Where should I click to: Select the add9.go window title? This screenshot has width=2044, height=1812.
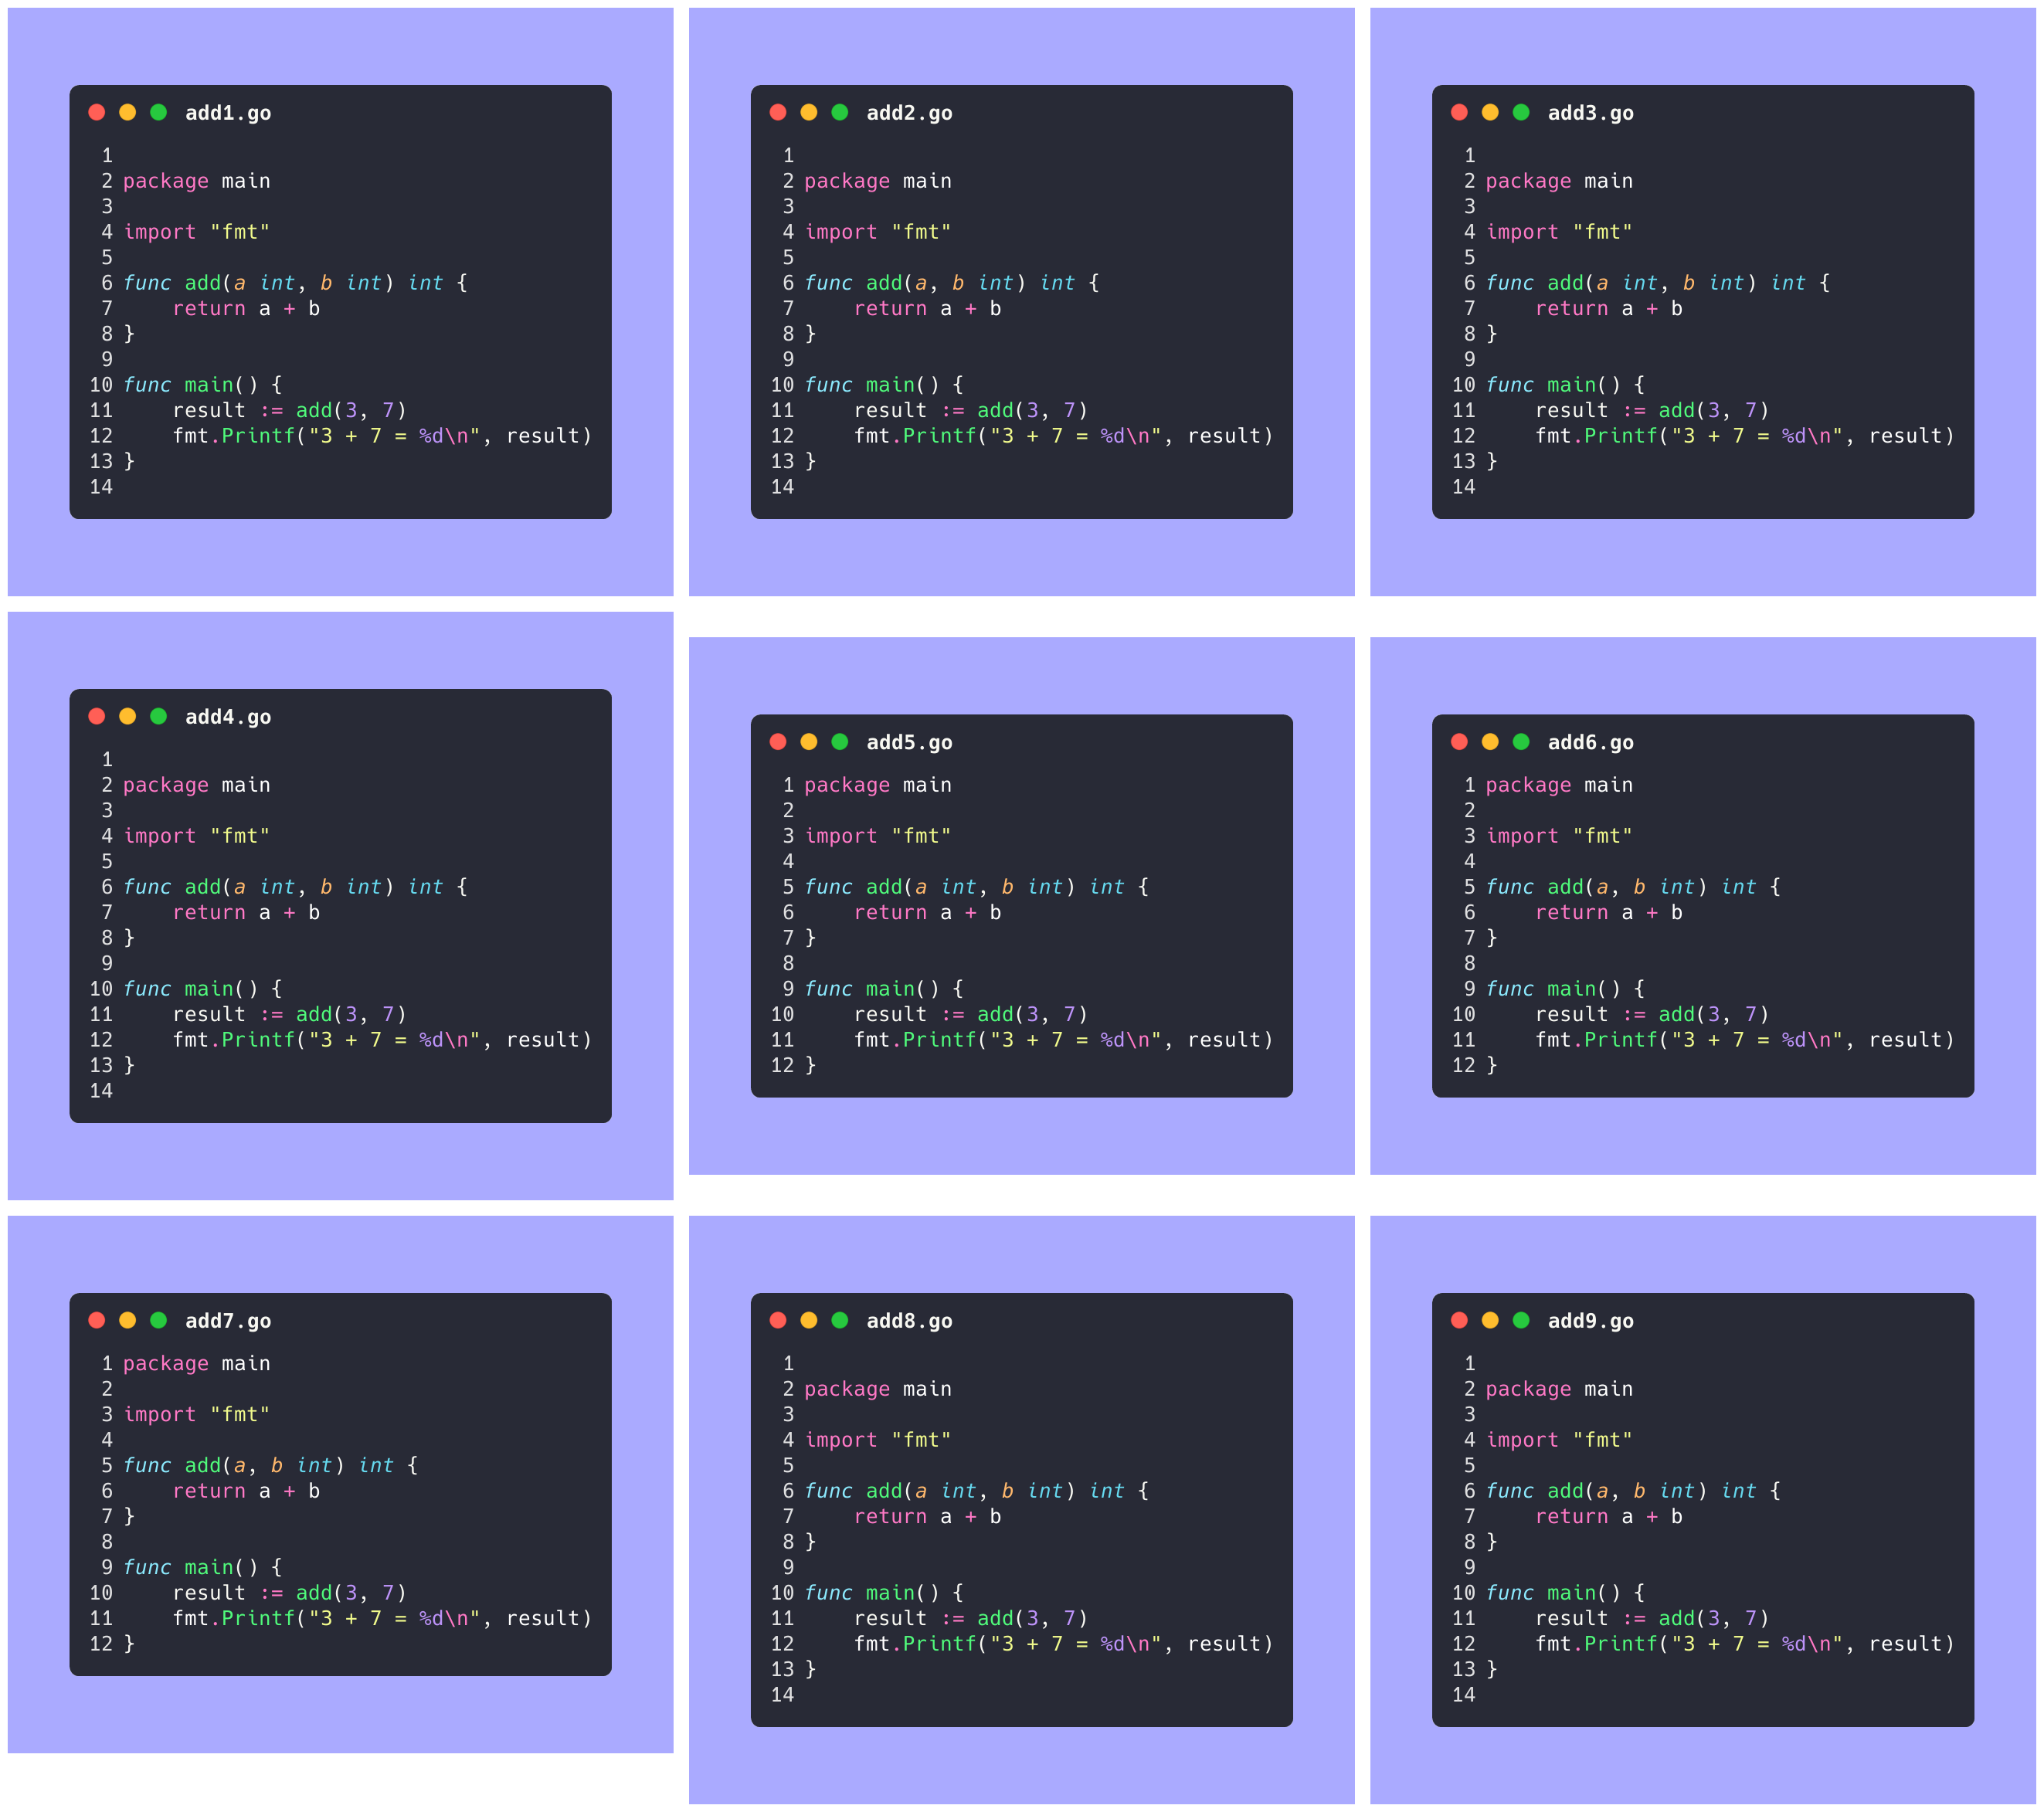click(1590, 1321)
